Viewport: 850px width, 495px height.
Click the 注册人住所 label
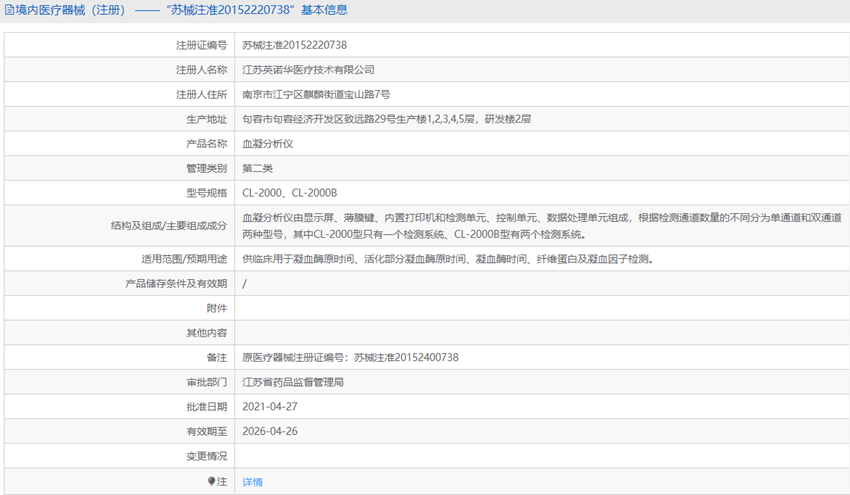click(x=202, y=94)
